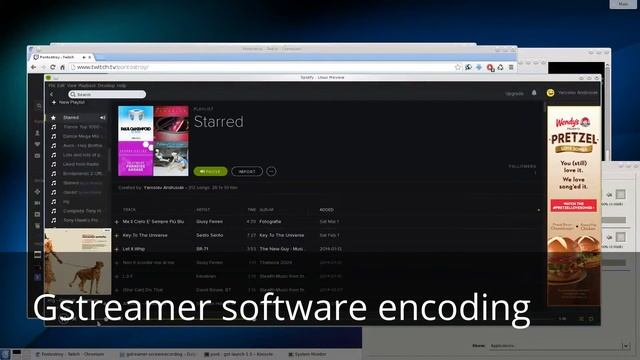
Task: Sort tracks by the TRACK column header
Action: pos(129,210)
